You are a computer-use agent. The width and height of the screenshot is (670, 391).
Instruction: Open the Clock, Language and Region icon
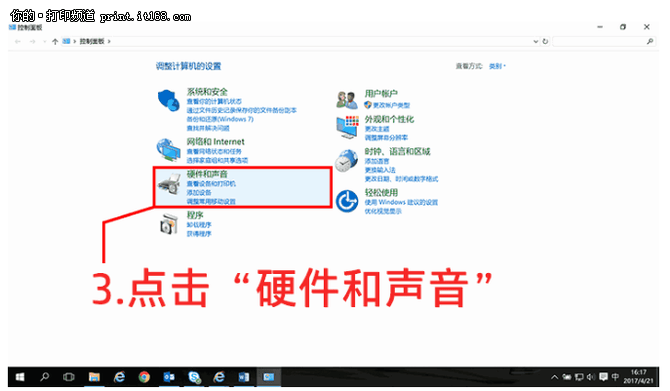pyautogui.click(x=346, y=161)
